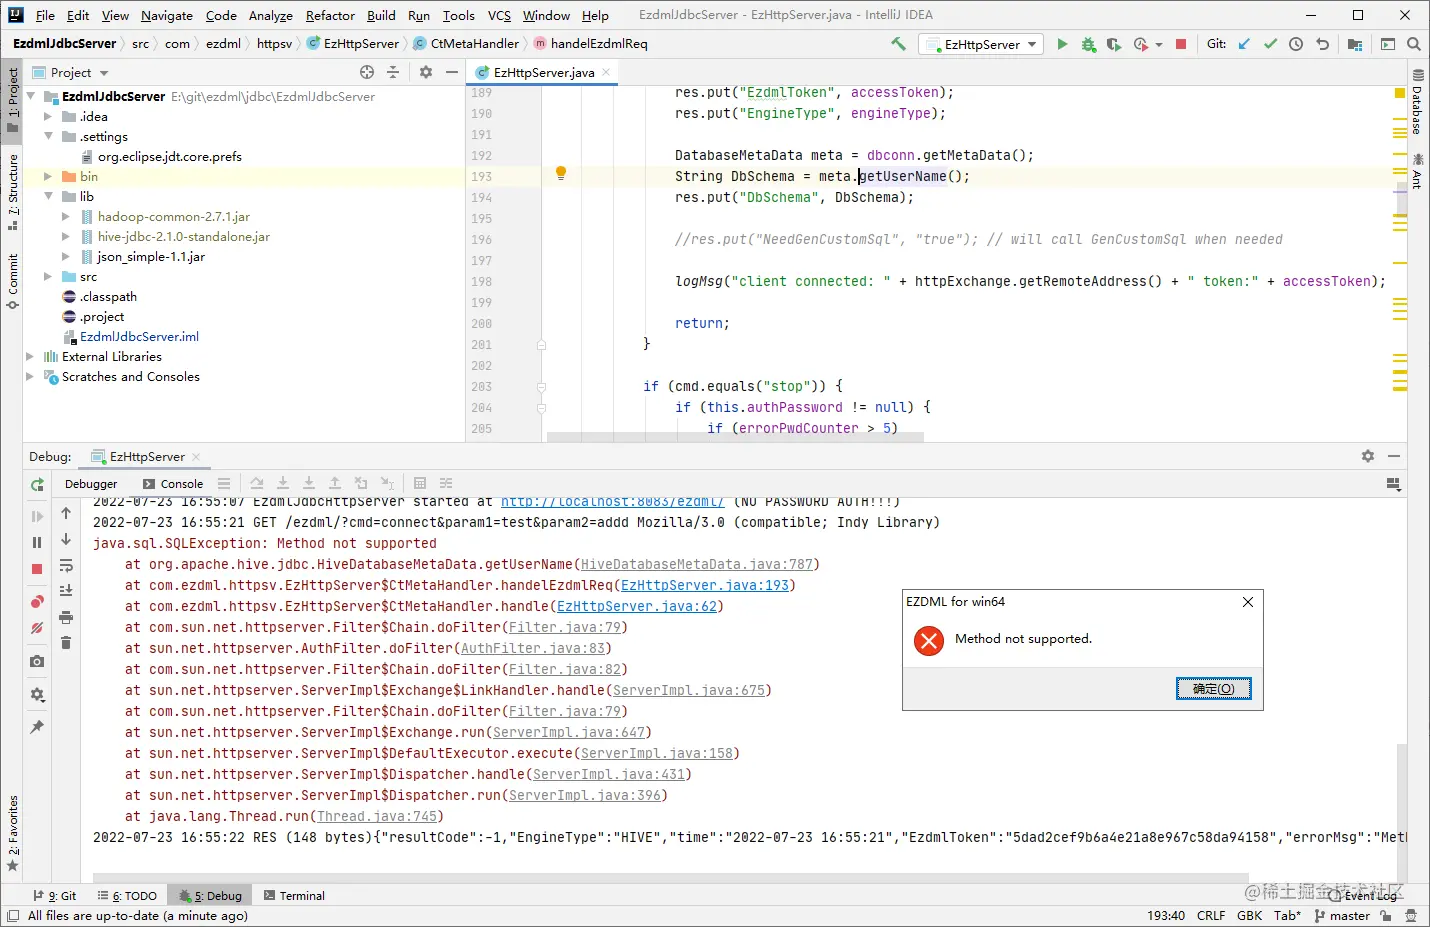The width and height of the screenshot is (1430, 927).
Task: Open Project Structure icon
Action: (x=1355, y=44)
